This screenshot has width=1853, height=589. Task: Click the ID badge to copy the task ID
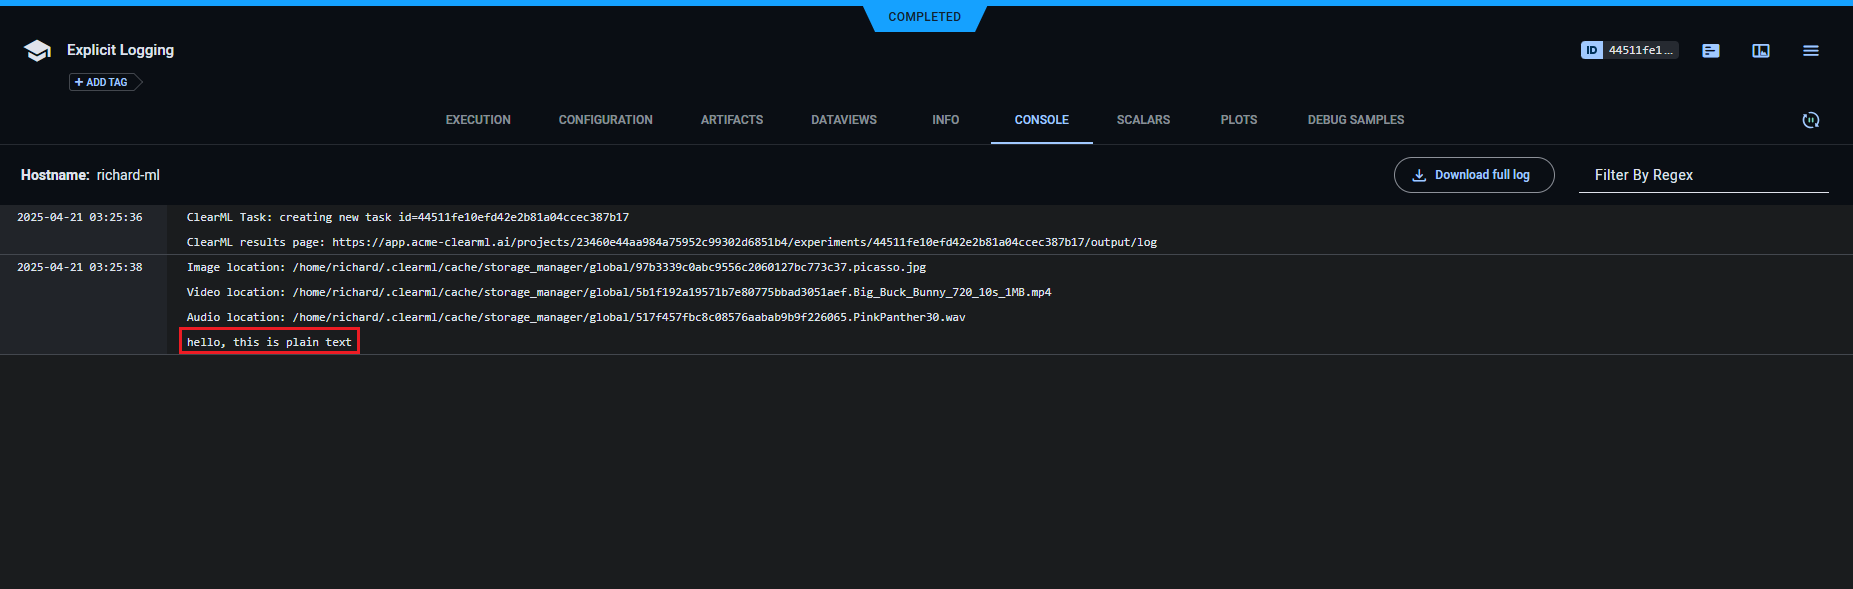click(x=1628, y=50)
